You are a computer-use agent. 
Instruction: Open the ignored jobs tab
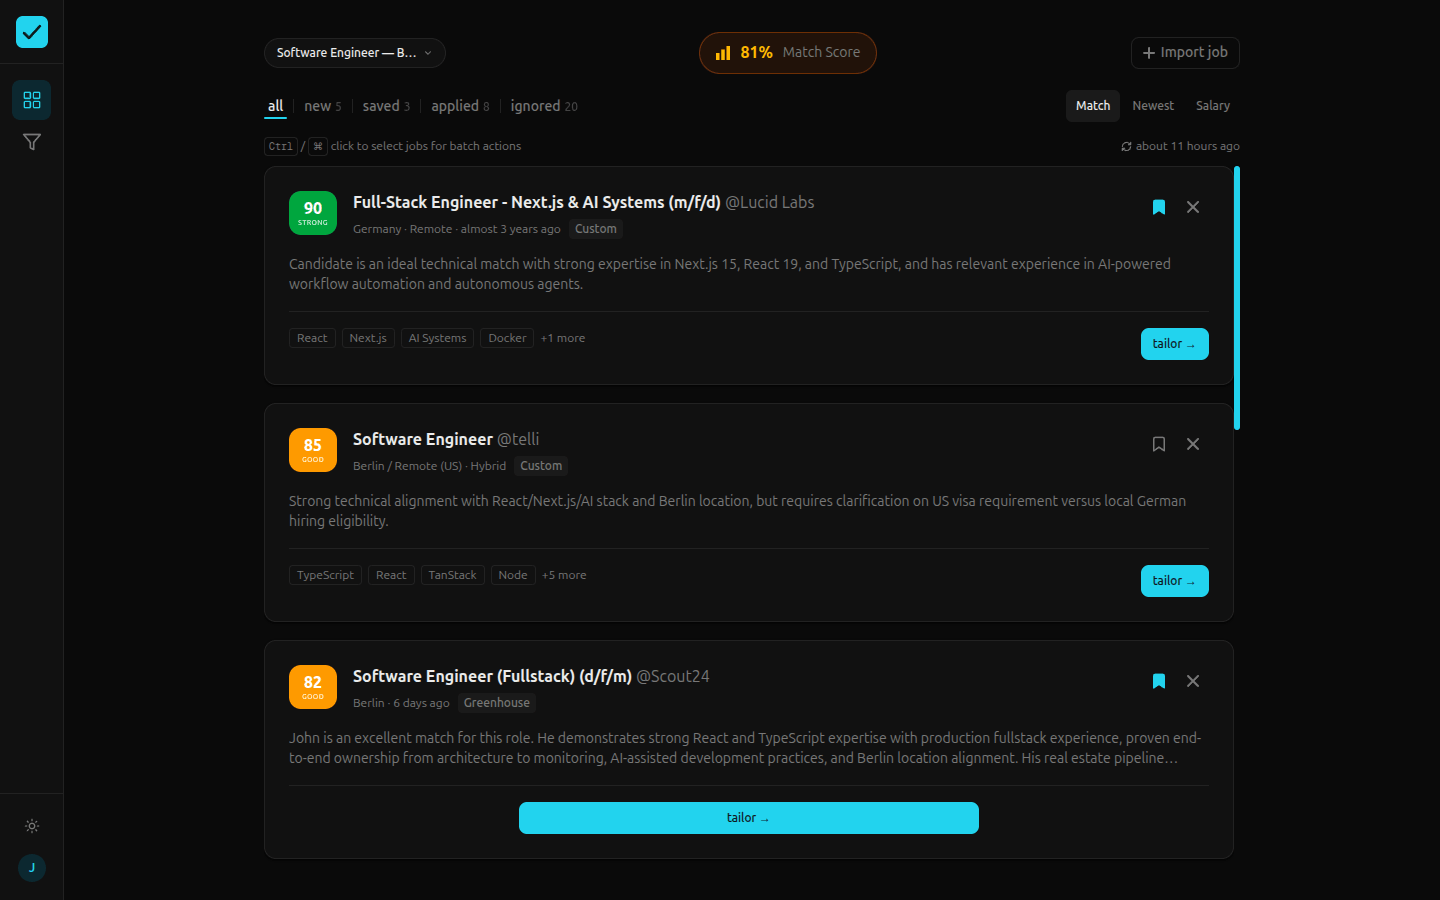537,105
